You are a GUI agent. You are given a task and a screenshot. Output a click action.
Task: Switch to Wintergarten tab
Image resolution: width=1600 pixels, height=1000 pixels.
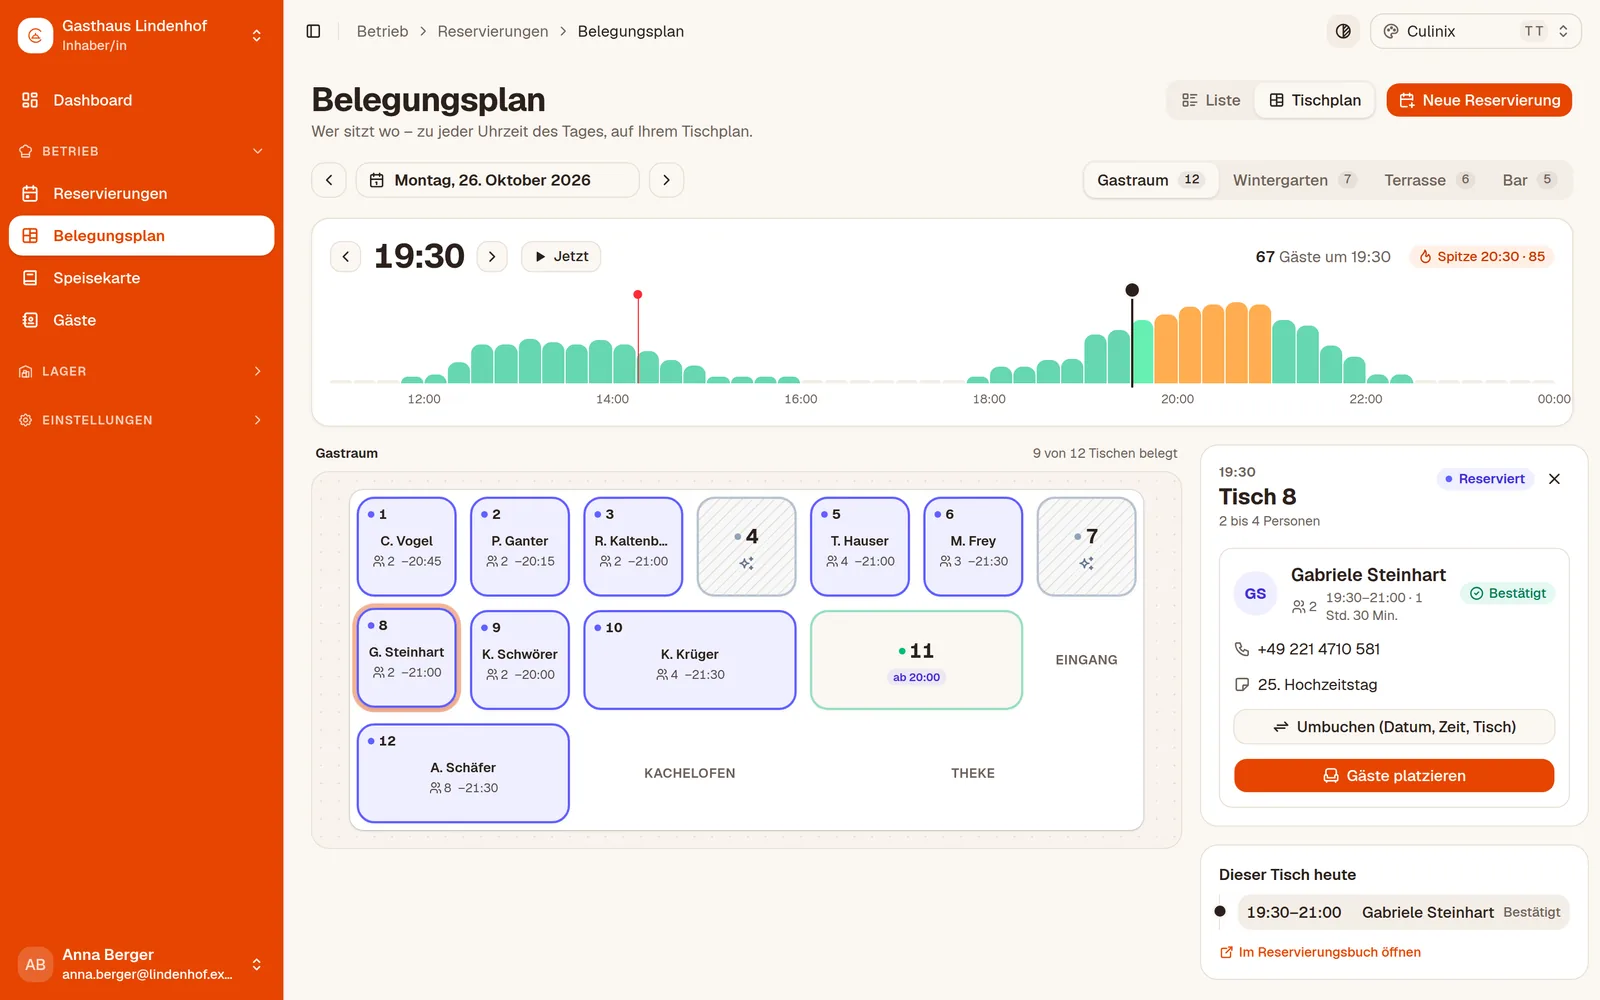coord(1294,180)
